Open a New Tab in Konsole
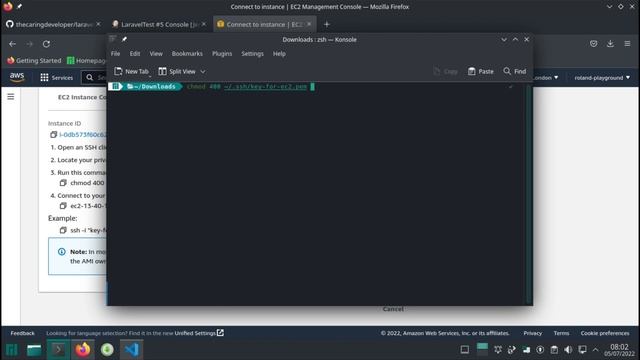The width and height of the screenshot is (640, 360). tap(131, 71)
